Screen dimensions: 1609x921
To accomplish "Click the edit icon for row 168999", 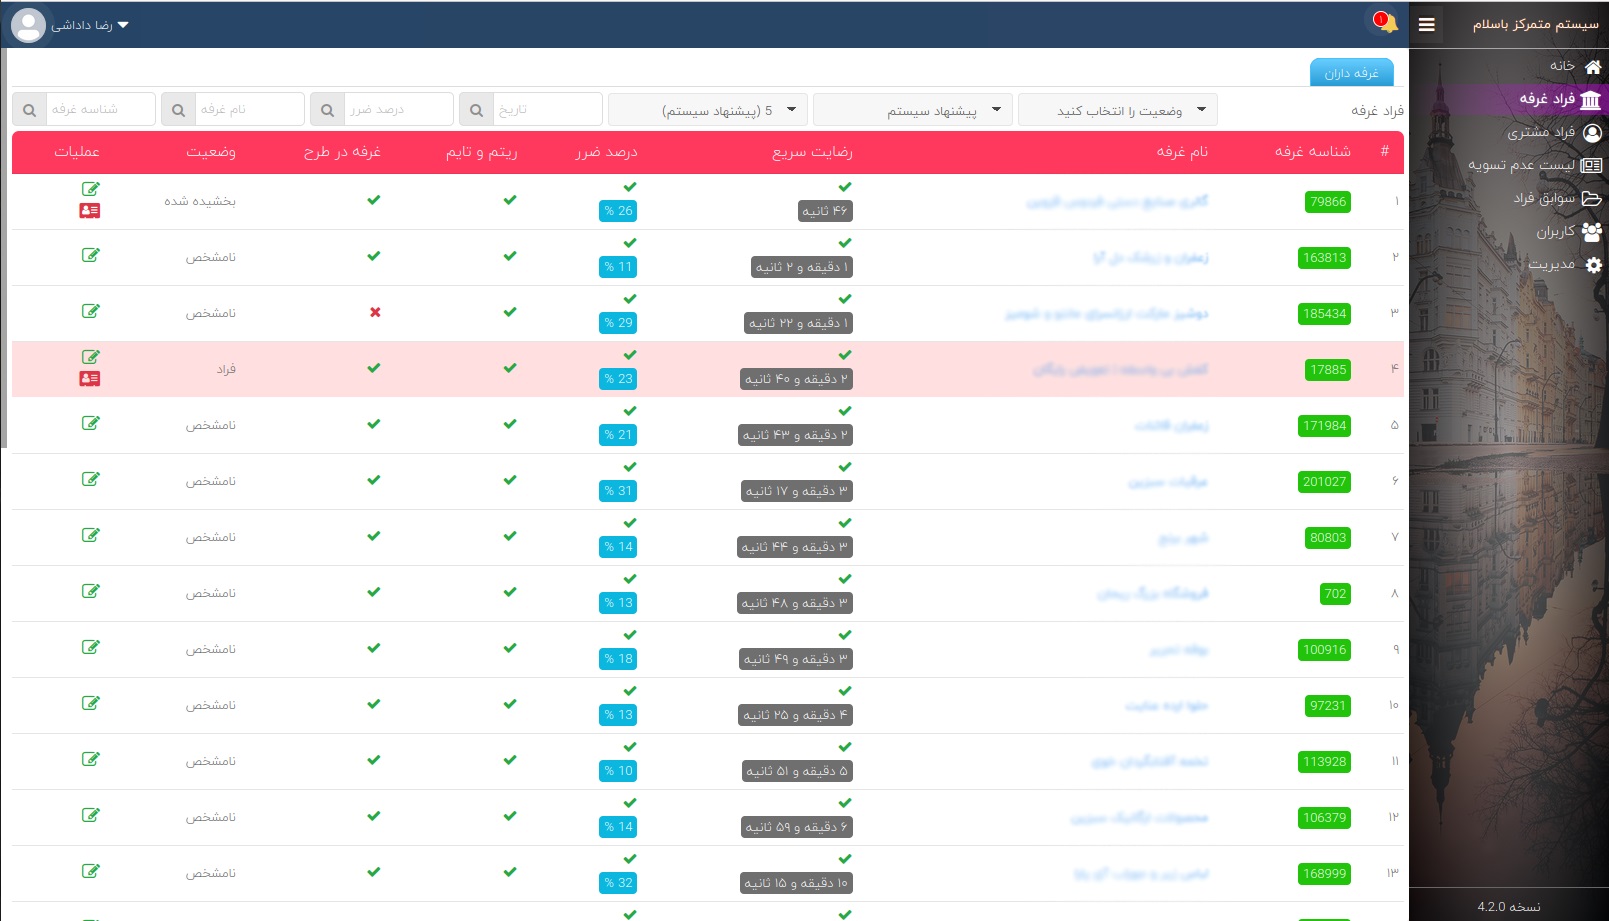I will (91, 871).
